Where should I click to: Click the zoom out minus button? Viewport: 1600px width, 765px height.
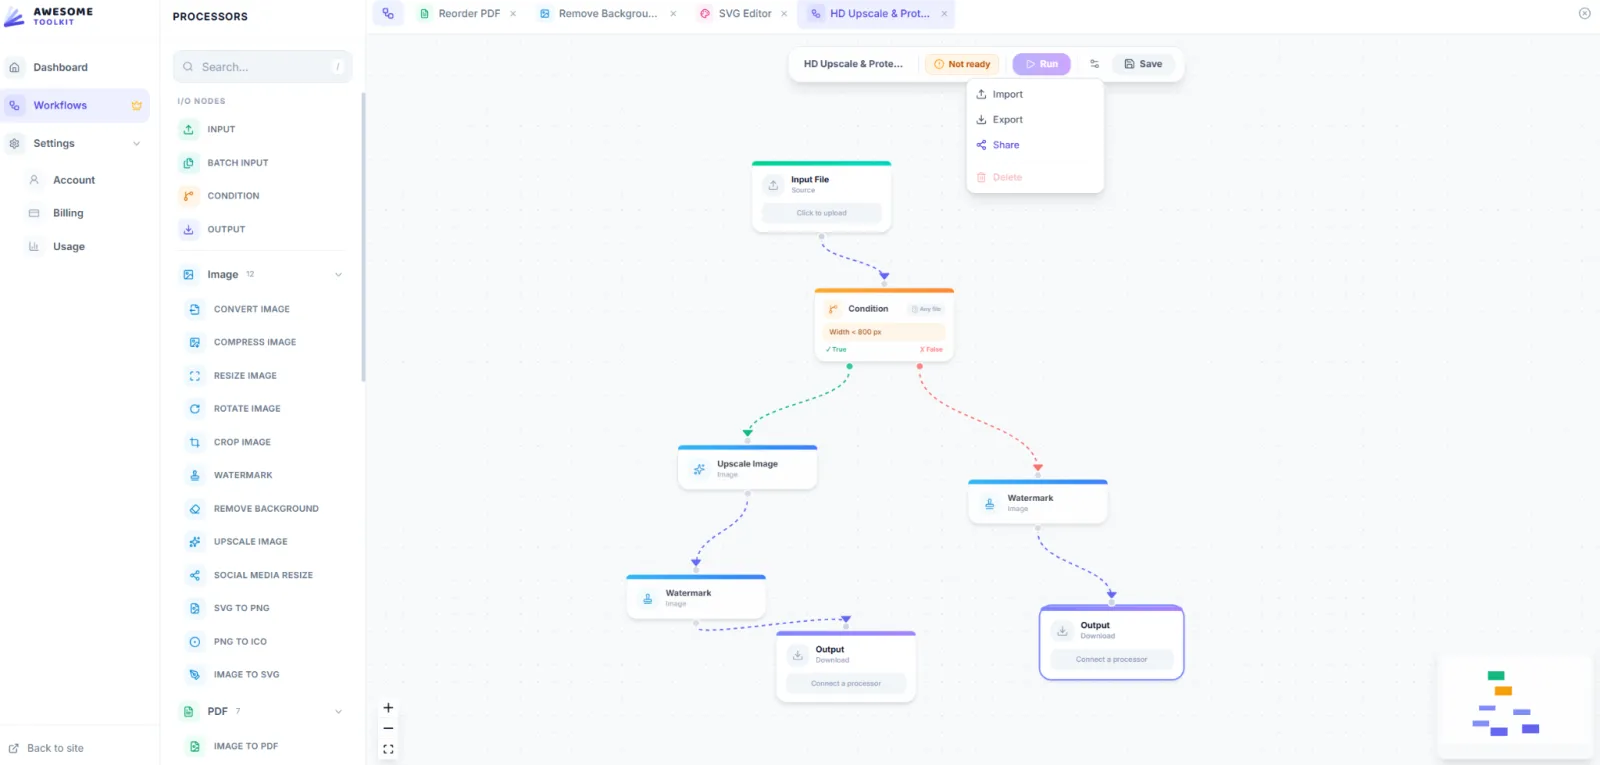point(388,728)
